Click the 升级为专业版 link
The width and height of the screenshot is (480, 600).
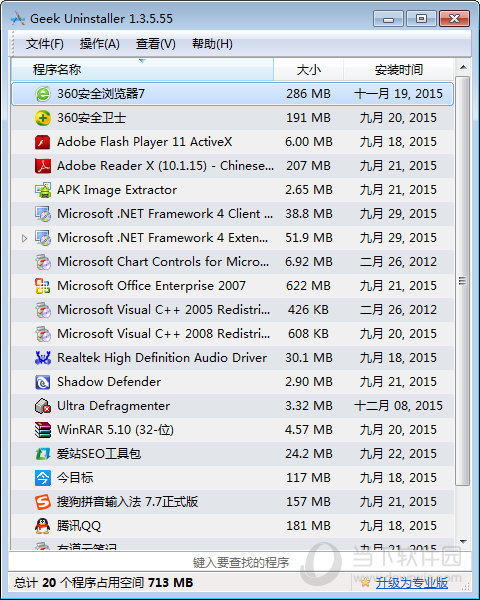coord(411,583)
